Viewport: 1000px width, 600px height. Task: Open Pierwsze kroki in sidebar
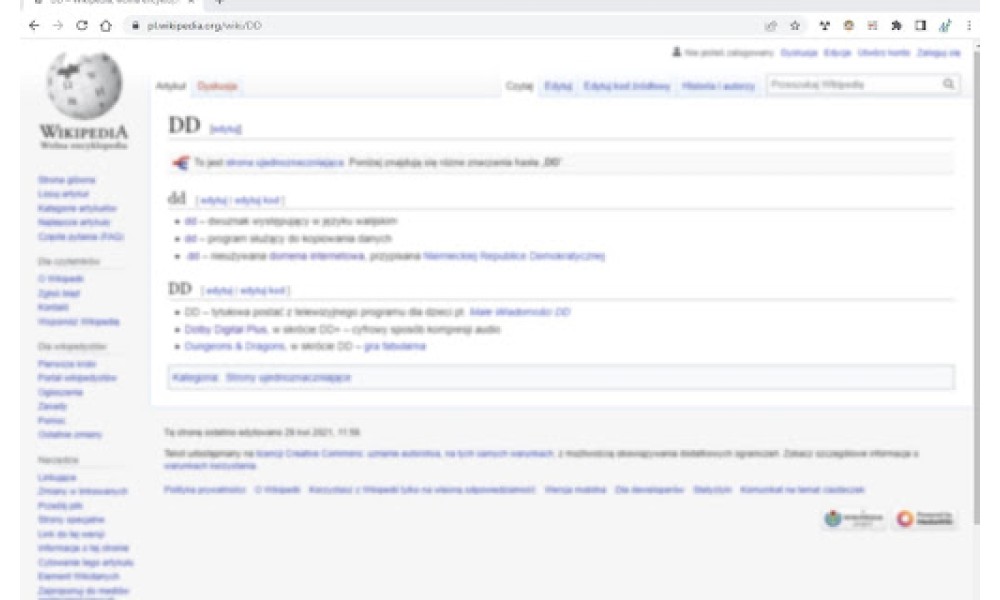pos(67,363)
